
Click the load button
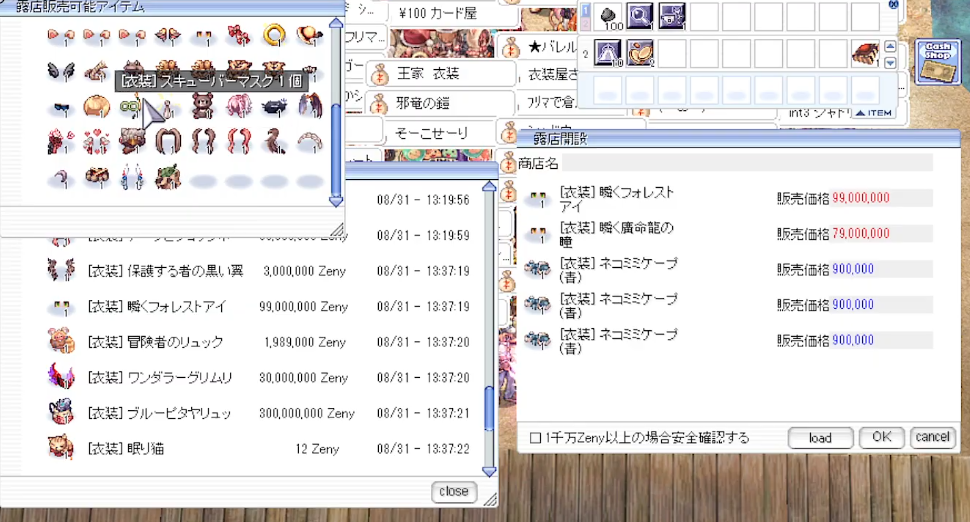point(820,438)
